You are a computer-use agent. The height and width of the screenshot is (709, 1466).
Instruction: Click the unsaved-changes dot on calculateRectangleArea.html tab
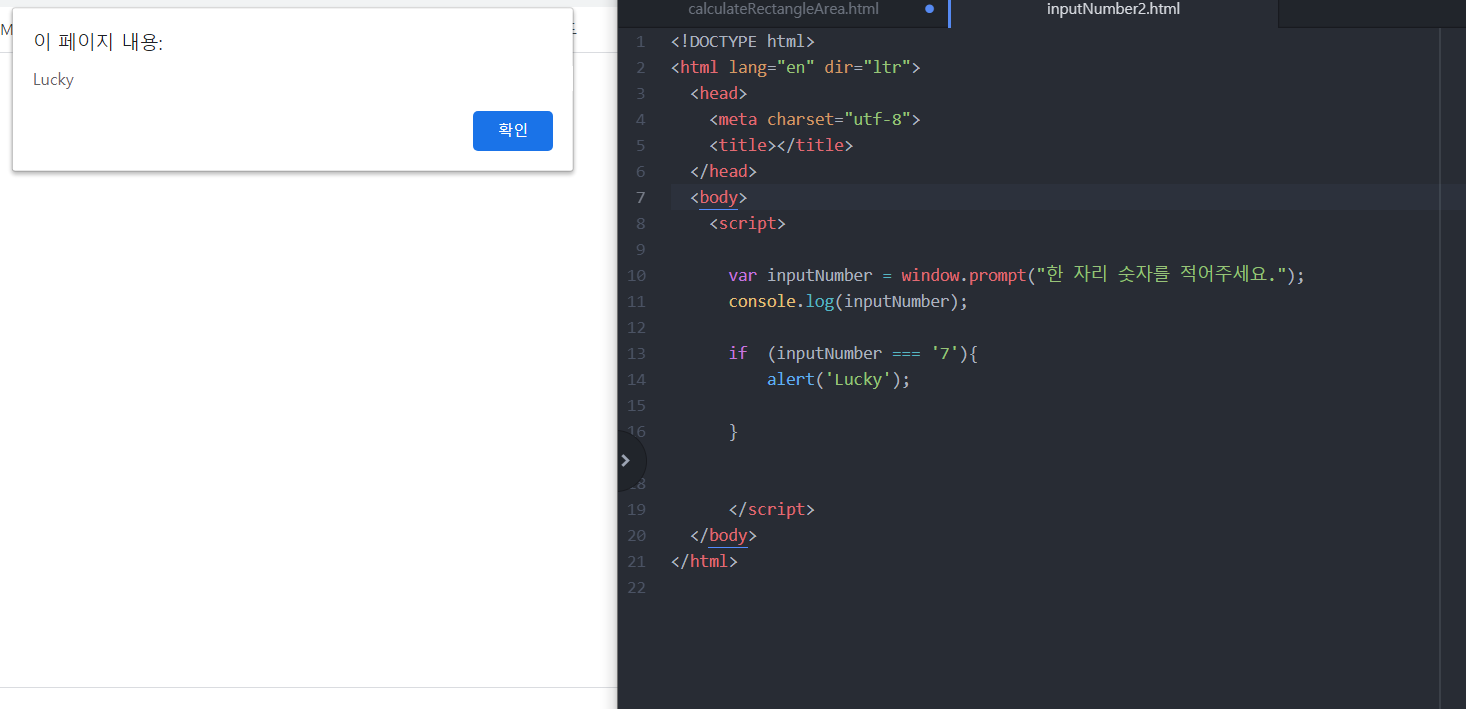(x=930, y=9)
